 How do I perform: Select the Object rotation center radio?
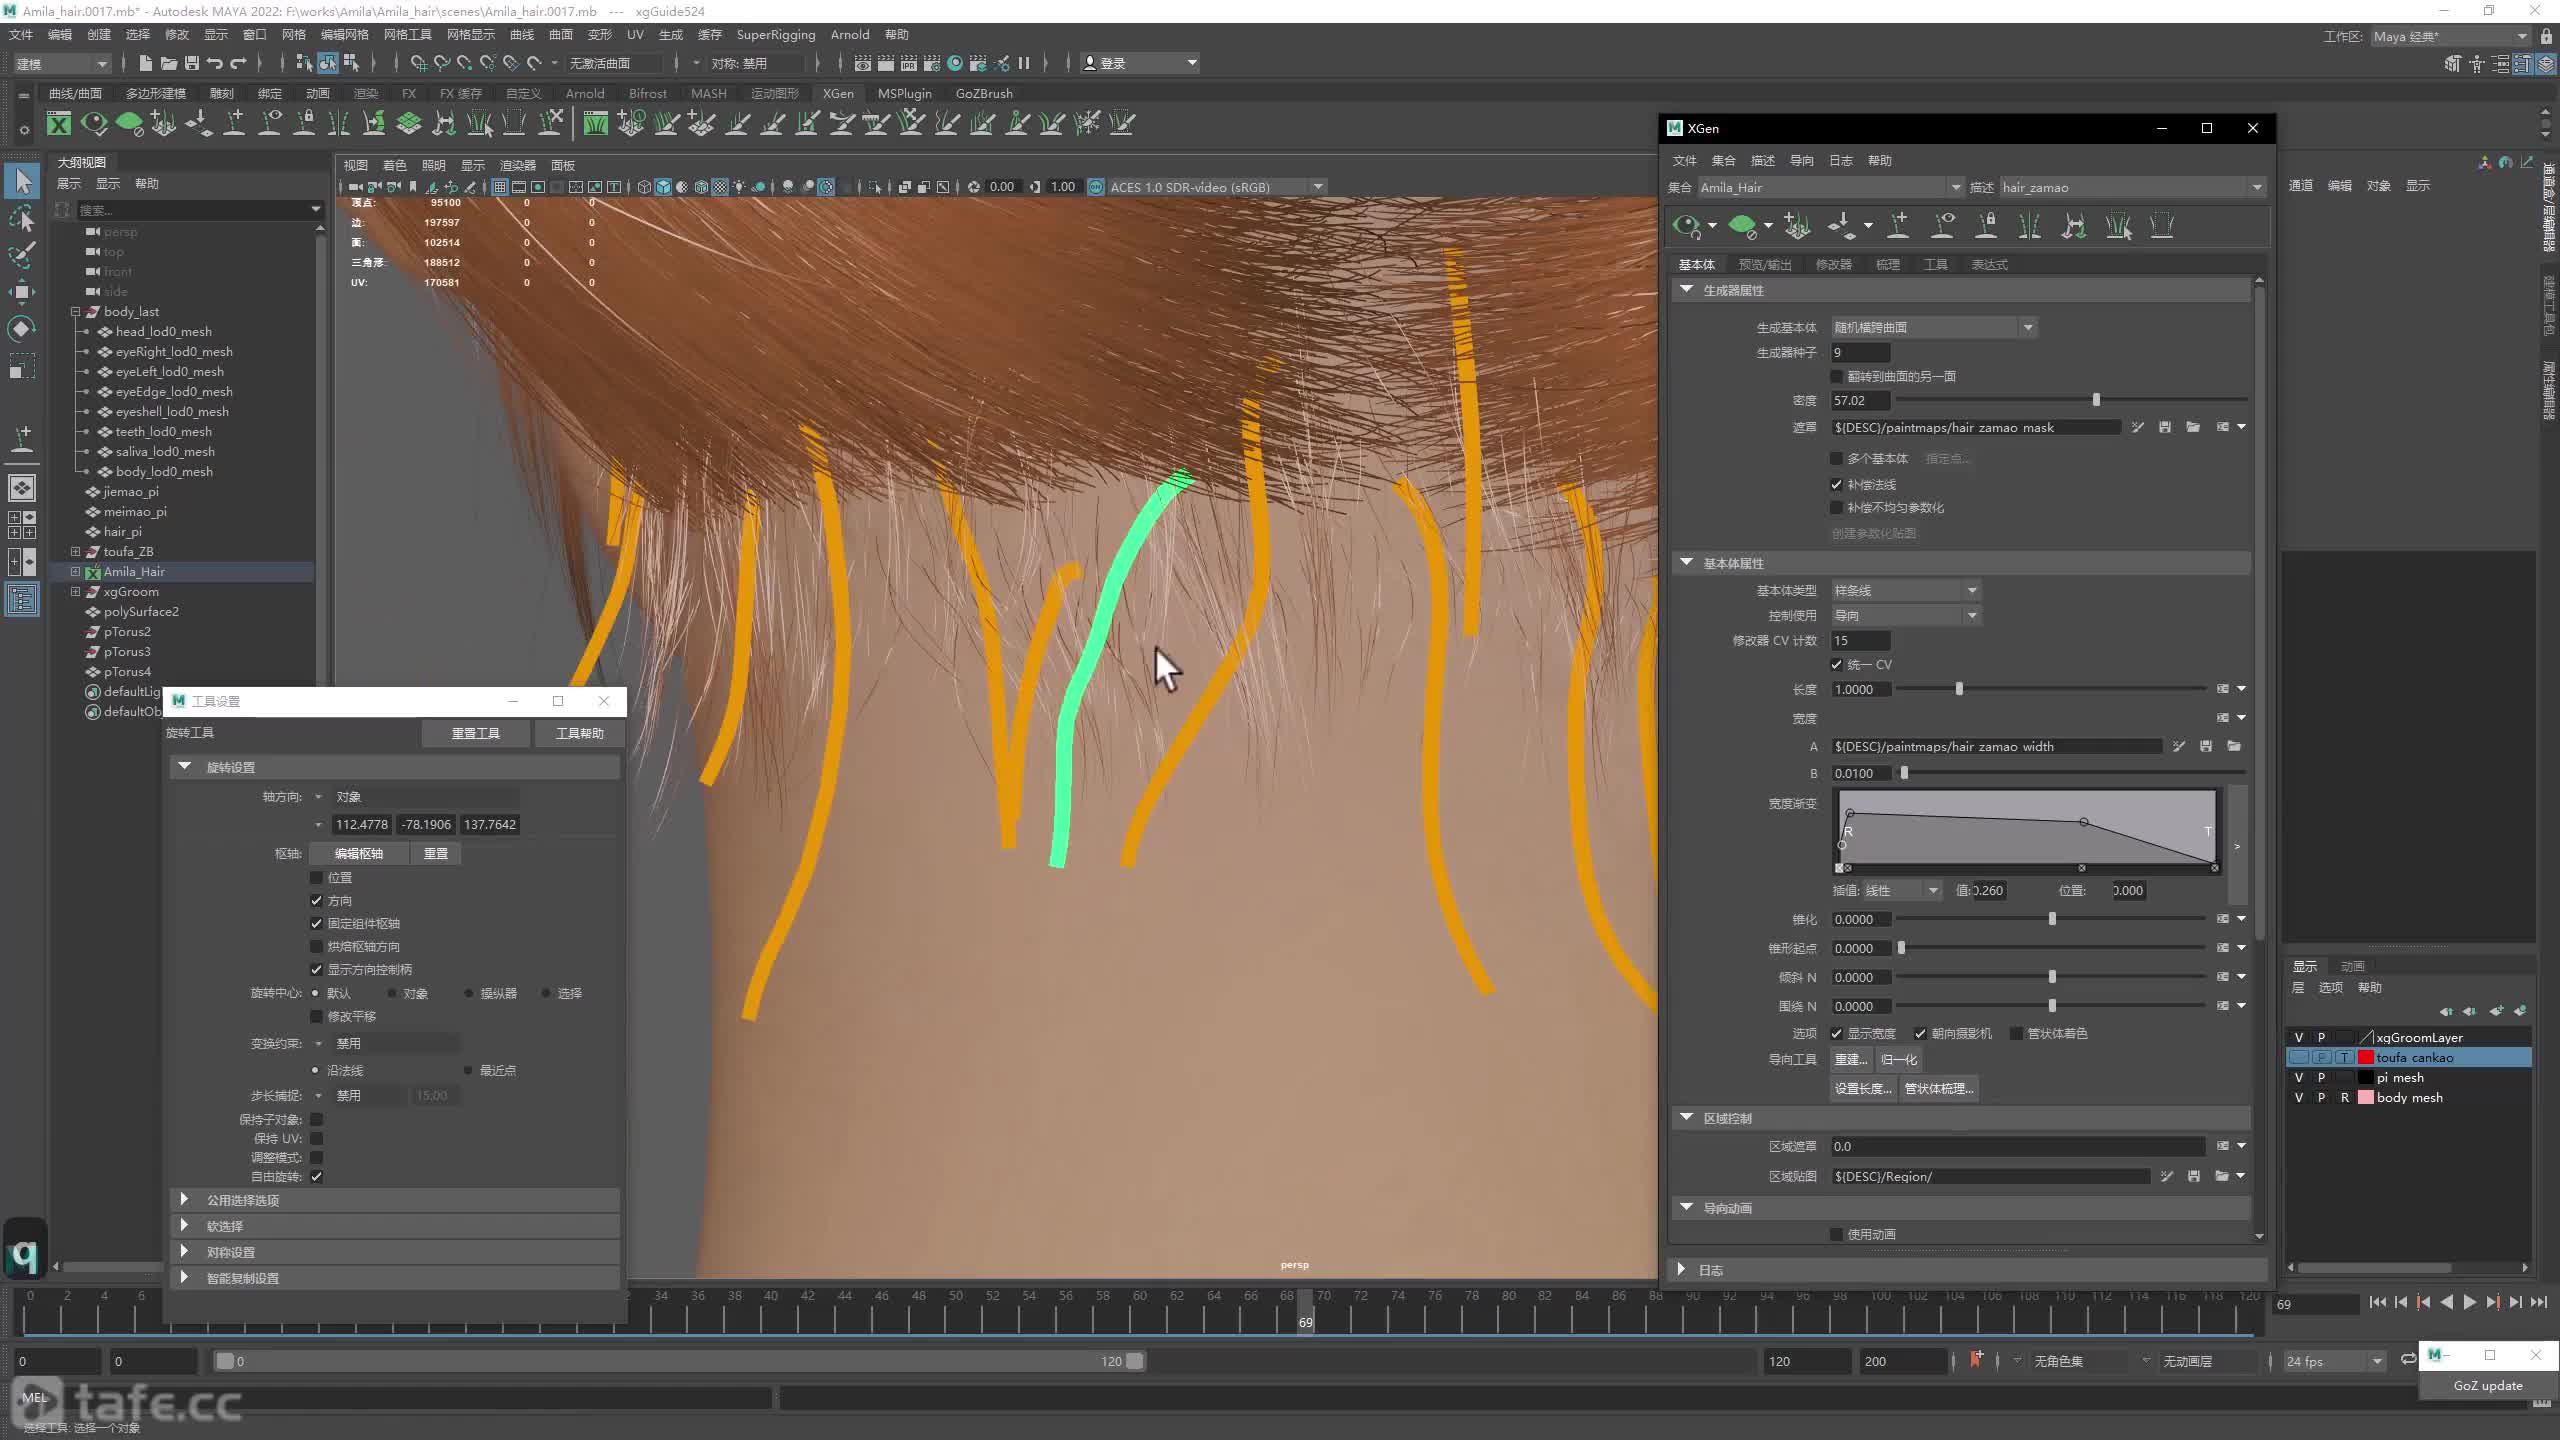point(392,993)
